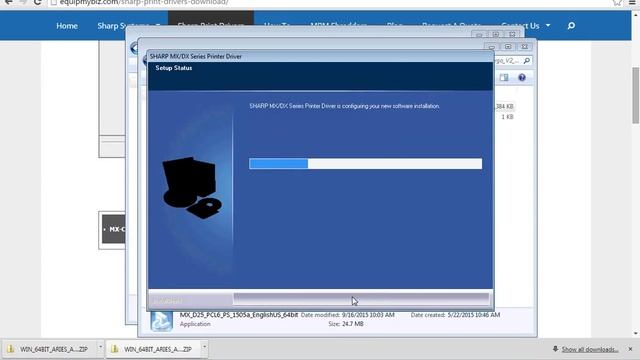
Task: Click the browser vertical scrollbar thumb
Action: 636,95
